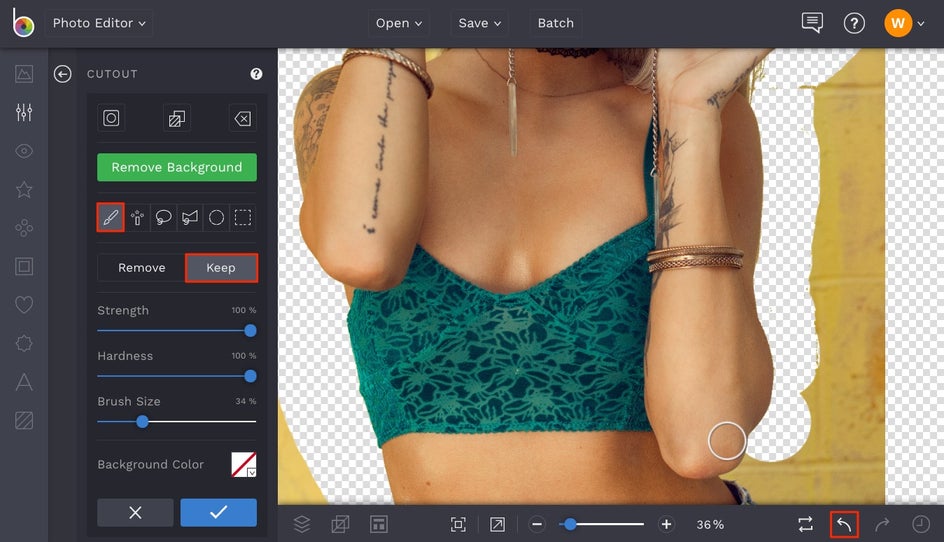Adjust the Strength slider
The image size is (944, 542).
(x=177, y=330)
